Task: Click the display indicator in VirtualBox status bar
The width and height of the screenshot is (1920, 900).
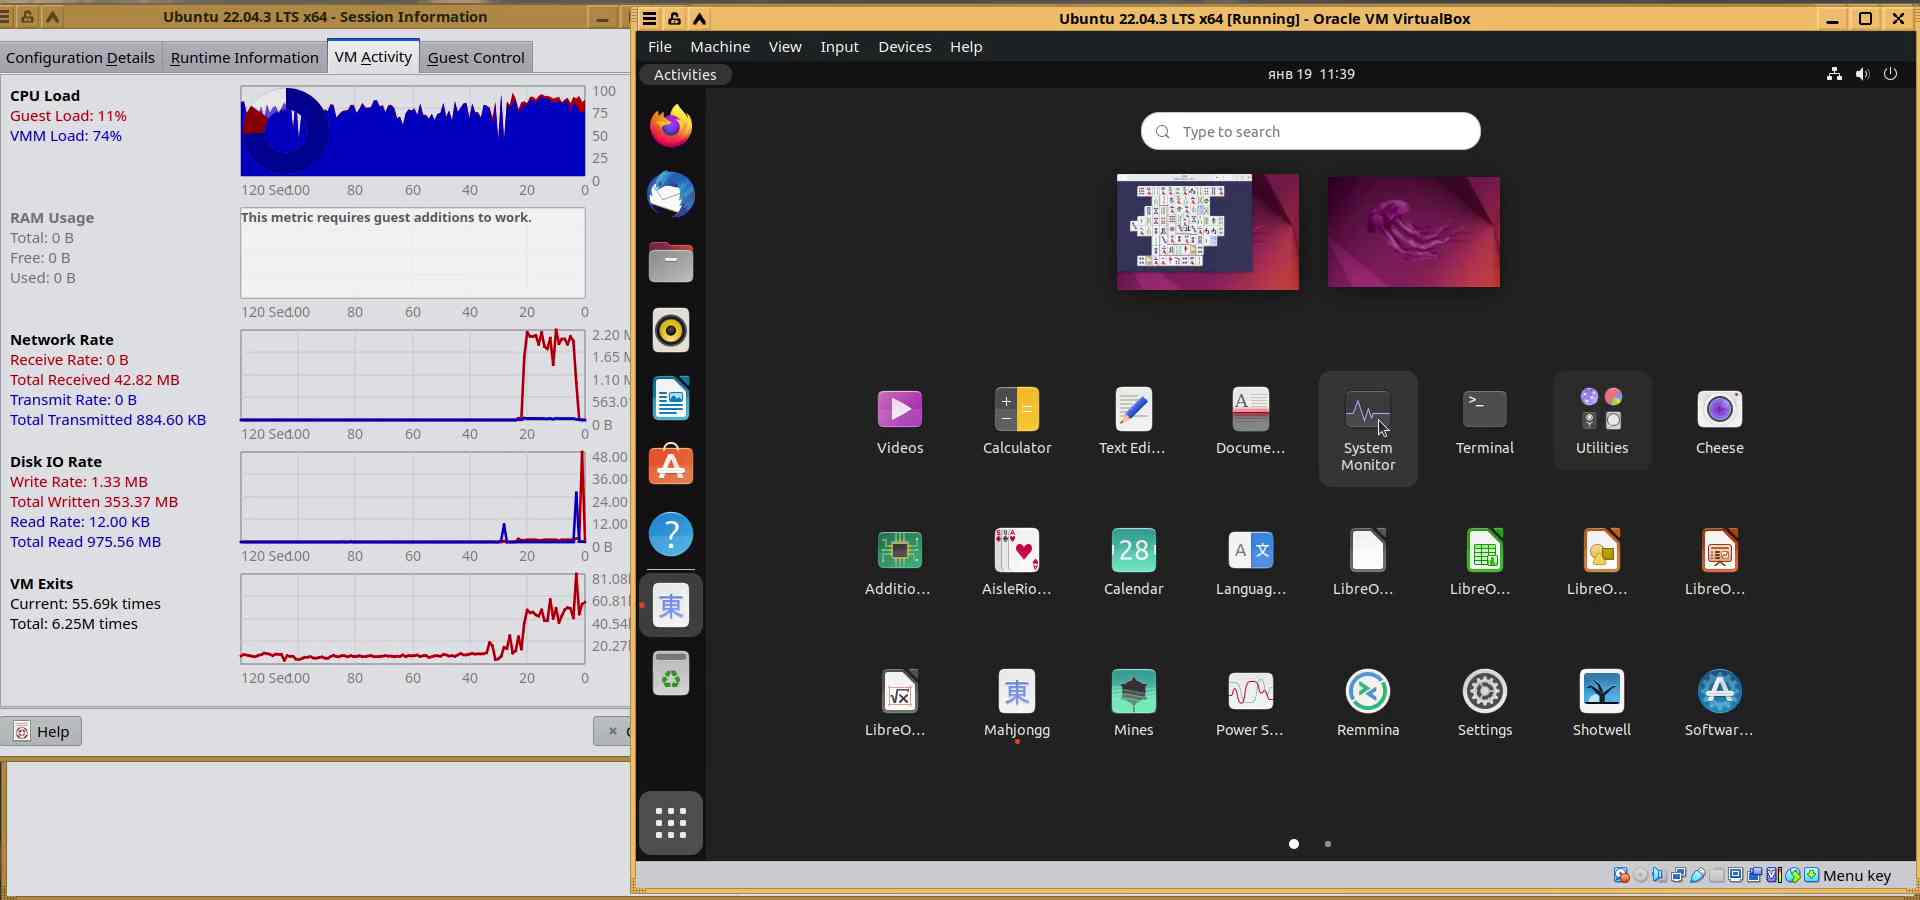Action: coord(1735,876)
